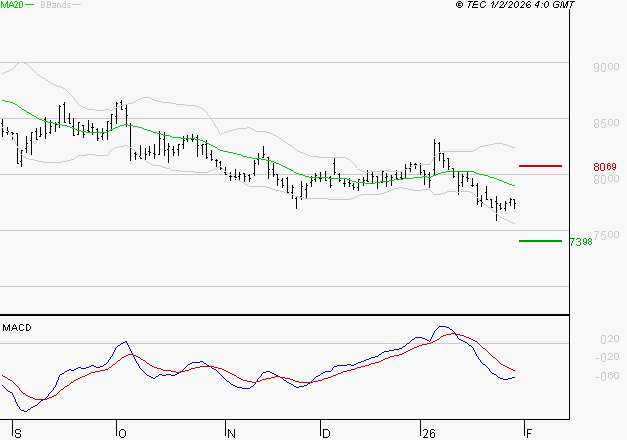Click the F month label on the time axis
This screenshot has width=627, height=440.
pos(529,434)
